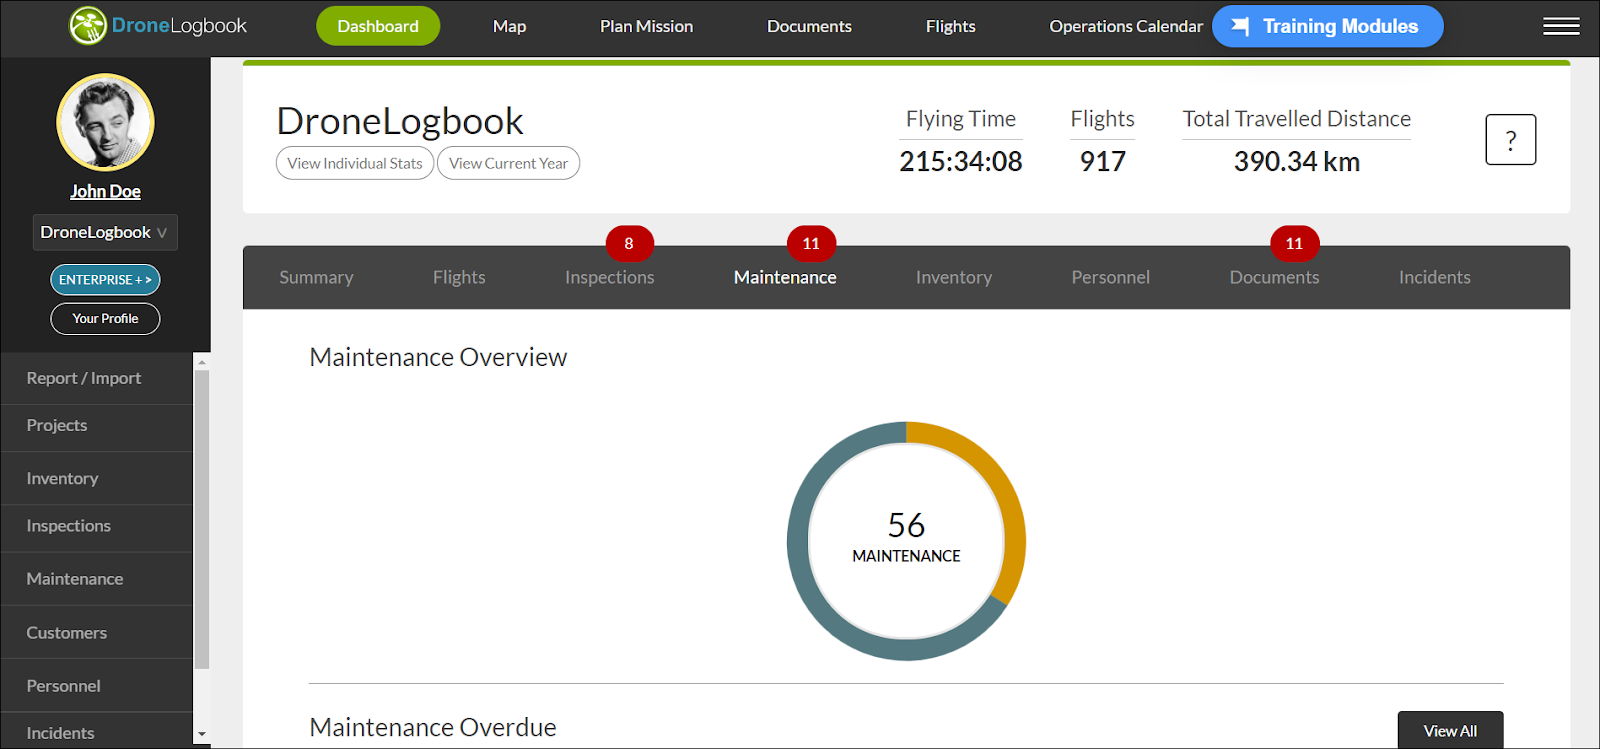Image resolution: width=1600 pixels, height=749 pixels.
Task: Open the hamburger menu icon
Action: [x=1561, y=26]
